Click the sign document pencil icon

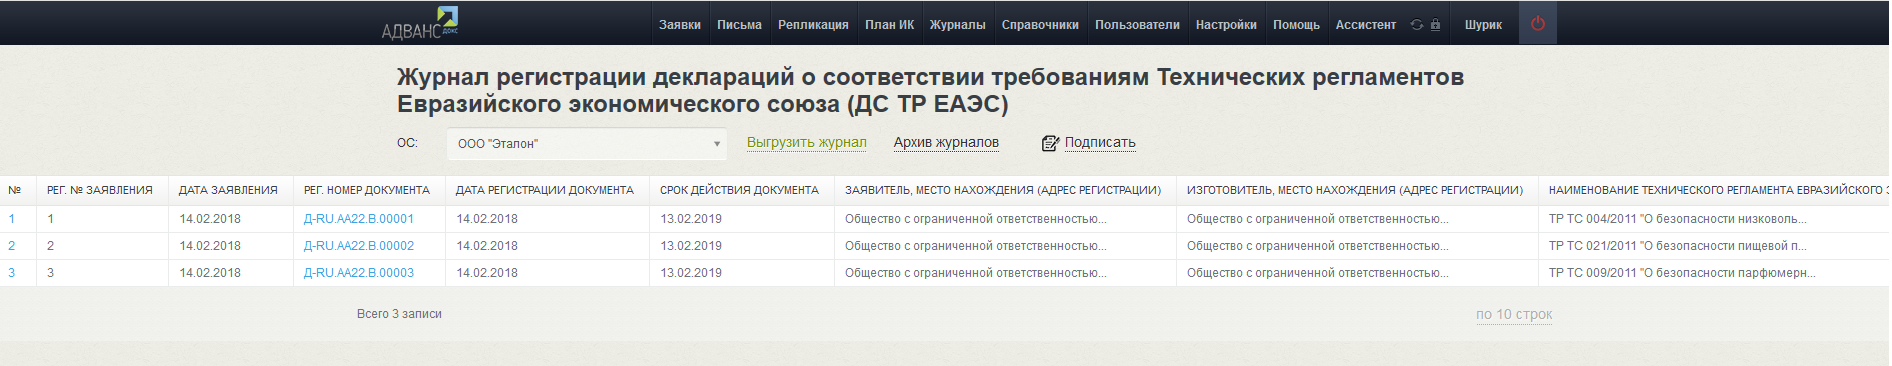tap(1050, 143)
